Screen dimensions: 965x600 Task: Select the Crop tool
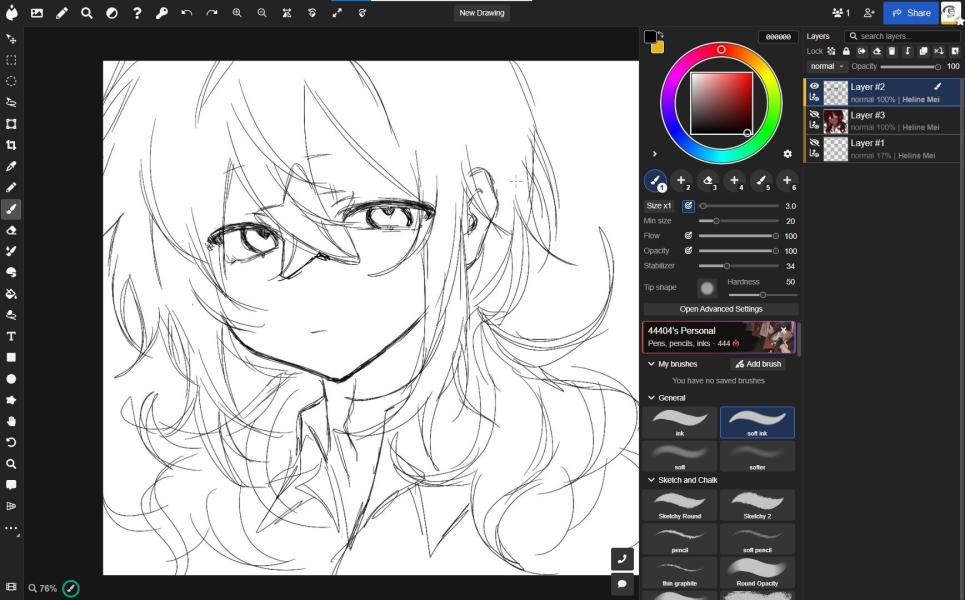pos(11,145)
